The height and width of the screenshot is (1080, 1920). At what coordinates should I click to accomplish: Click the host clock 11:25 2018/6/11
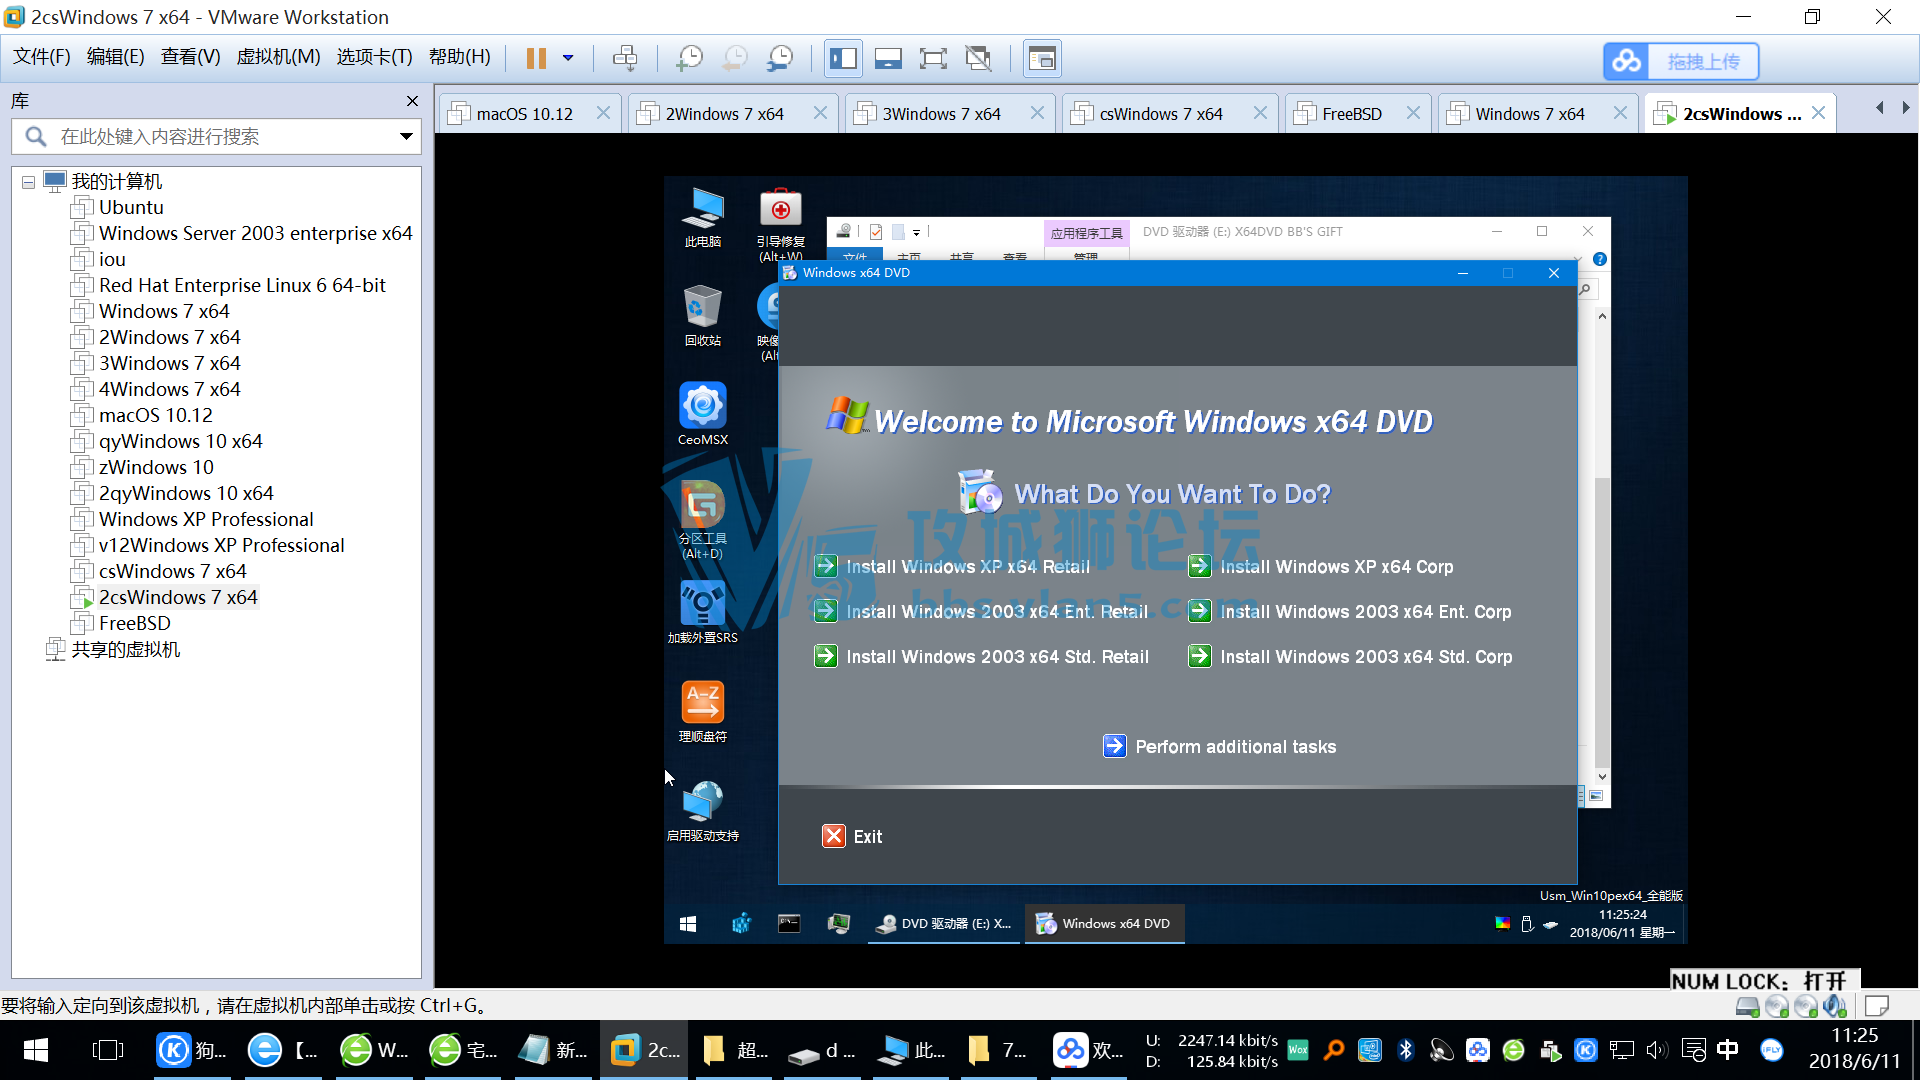pos(1854,1049)
